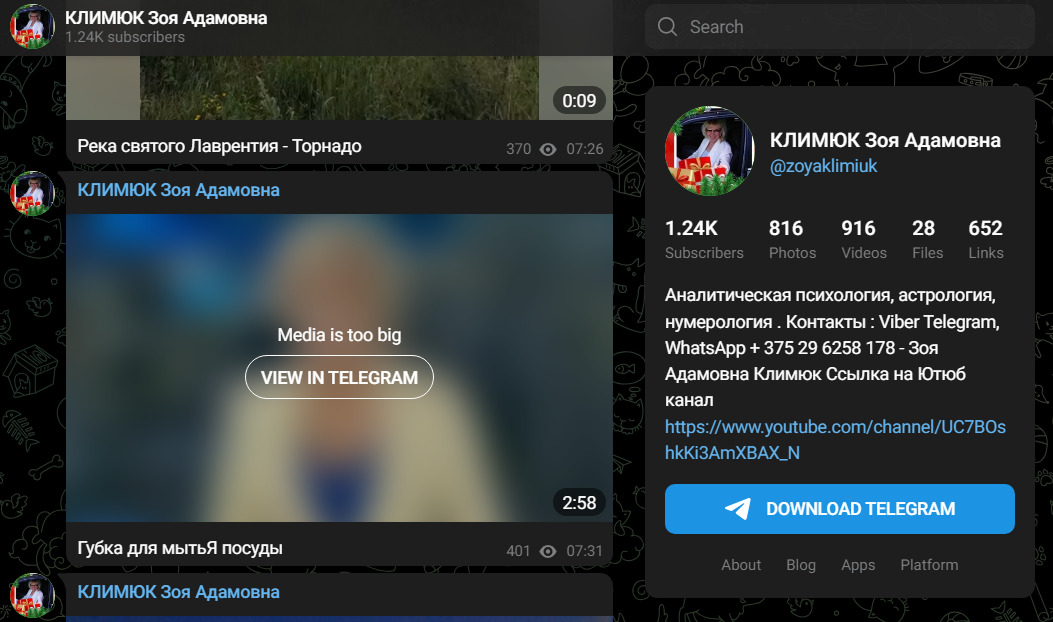Click the avatar beside the bottom post
The width and height of the screenshot is (1053, 622).
point(32,595)
